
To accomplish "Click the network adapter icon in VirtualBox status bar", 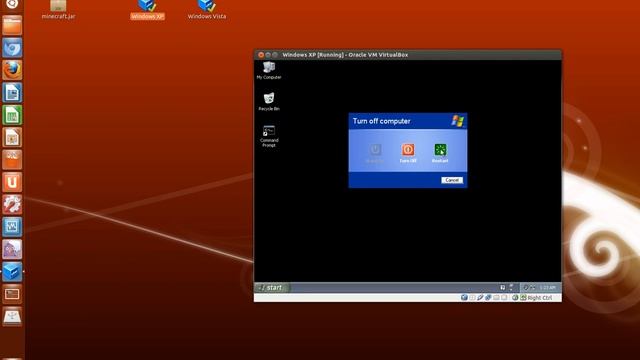I will [488, 298].
